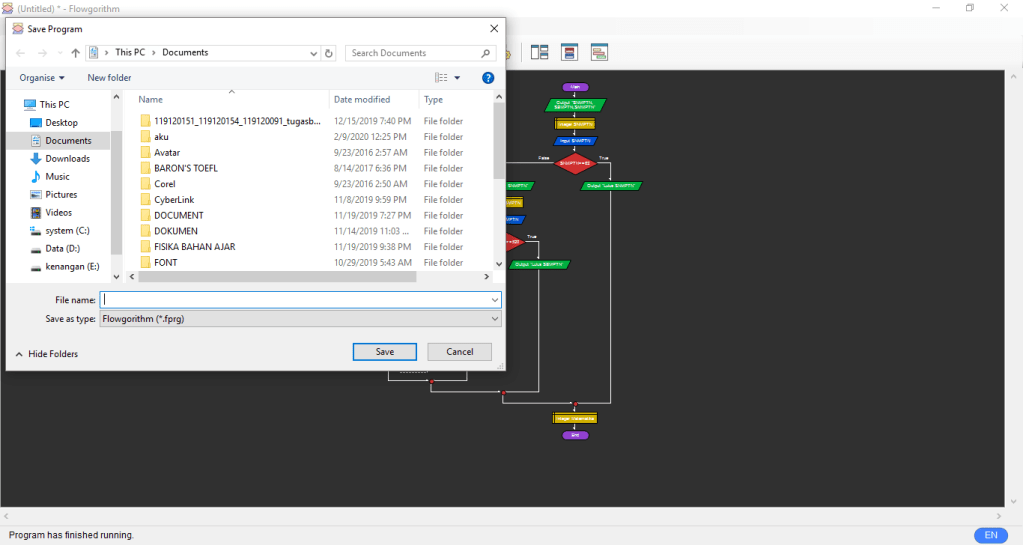The height and width of the screenshot is (545, 1023).
Task: Sort files by Name column header
Action: (150, 99)
